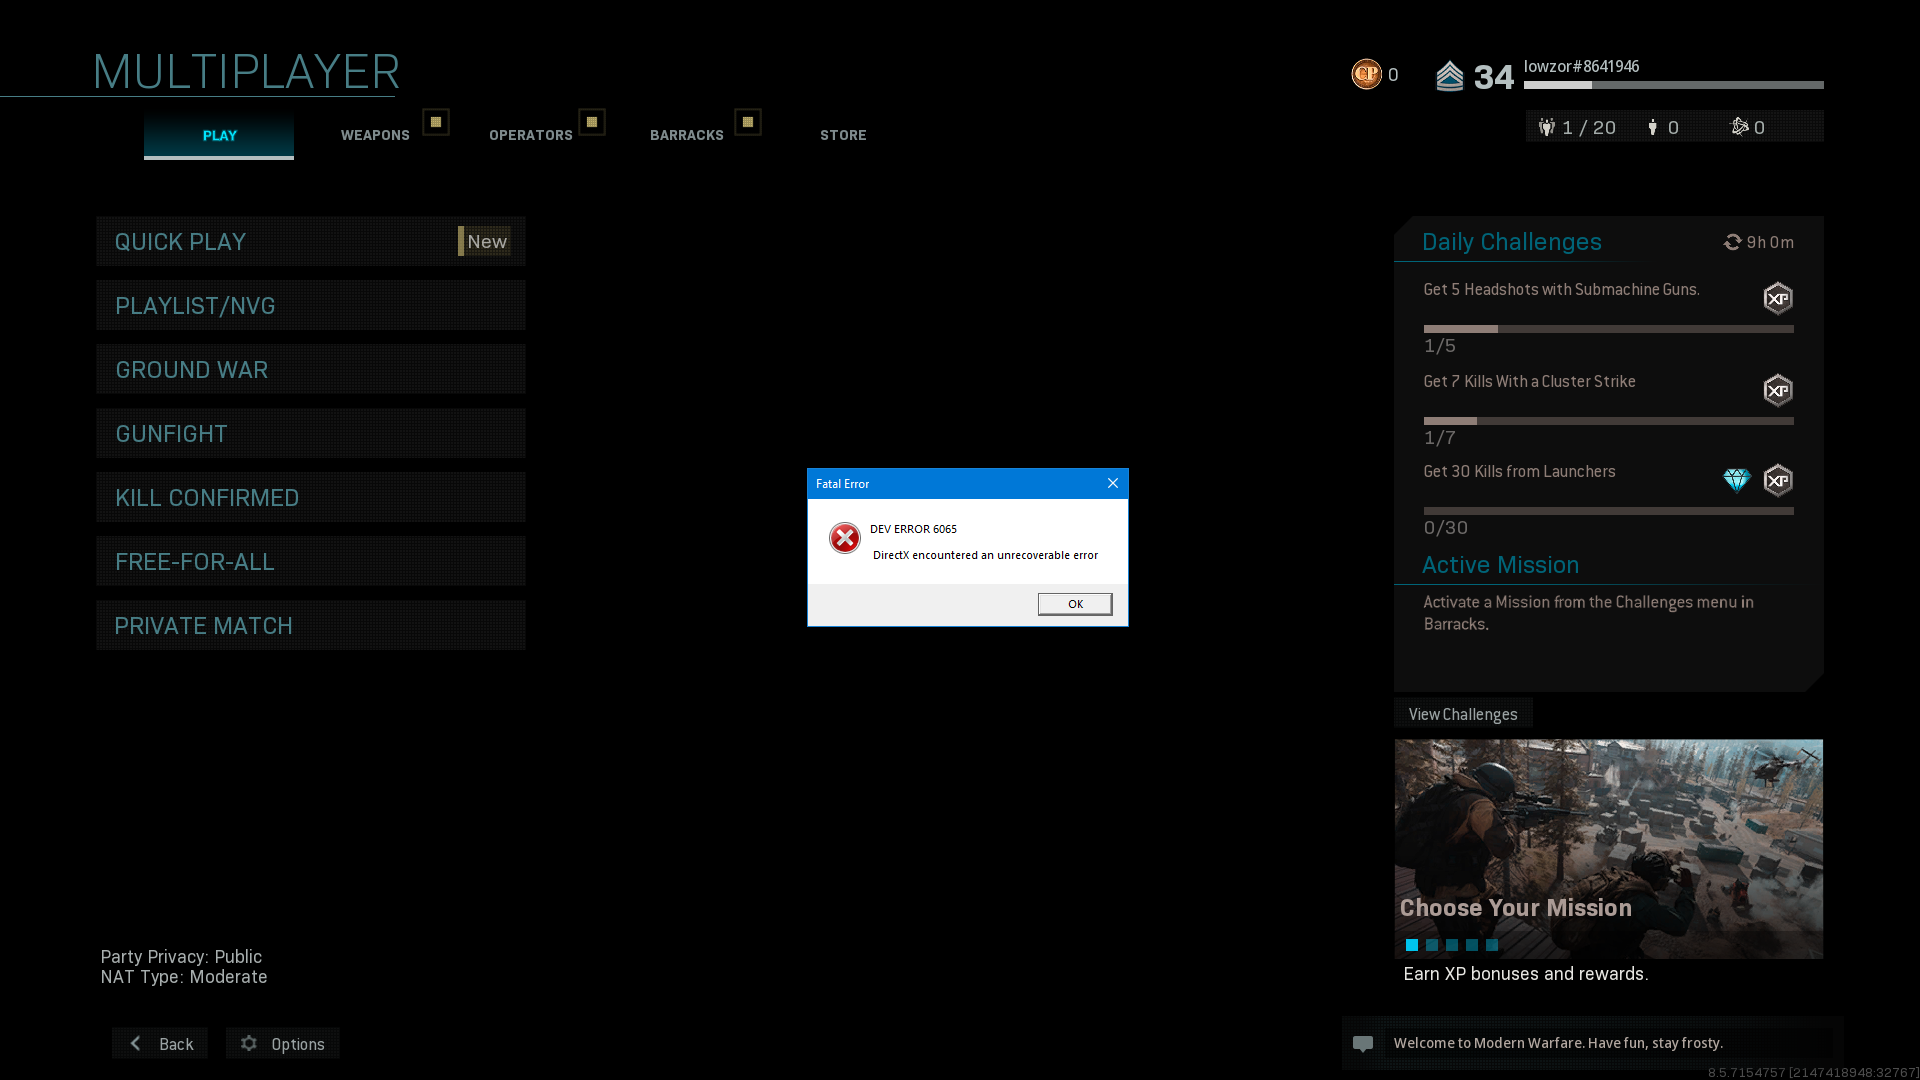The width and height of the screenshot is (1920, 1080).
Task: Click the red error icon in Fatal Error dialog
Action: [x=845, y=538]
